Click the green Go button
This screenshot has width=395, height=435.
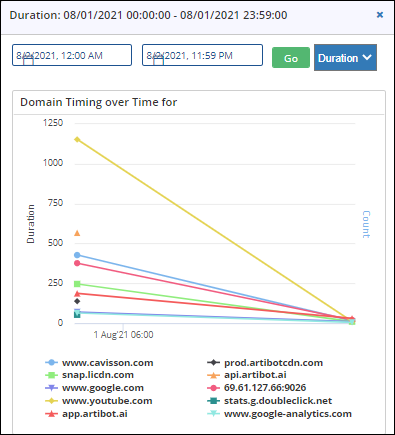[x=291, y=58]
